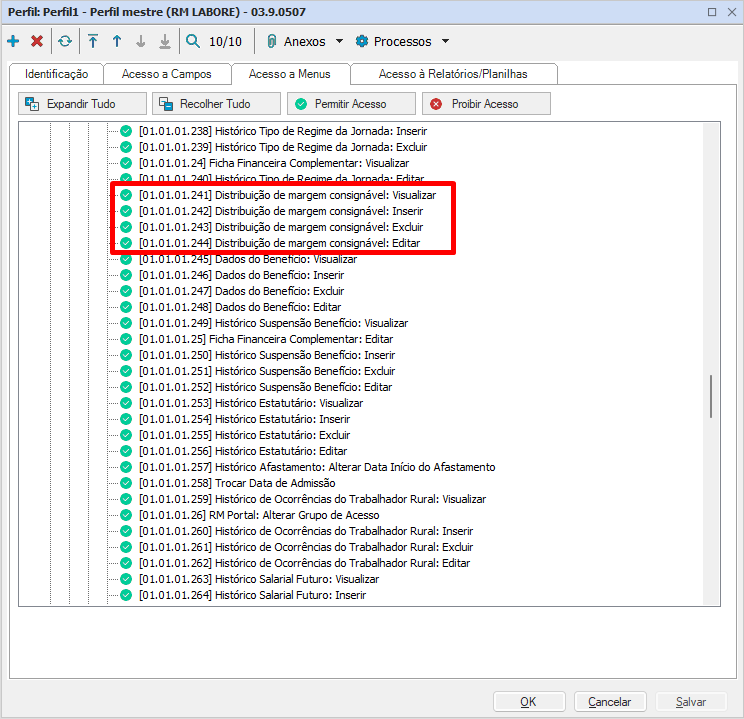744x719 pixels.
Task: Select row Histórico Suspensão Benefício: Inserir
Action: coord(267,355)
